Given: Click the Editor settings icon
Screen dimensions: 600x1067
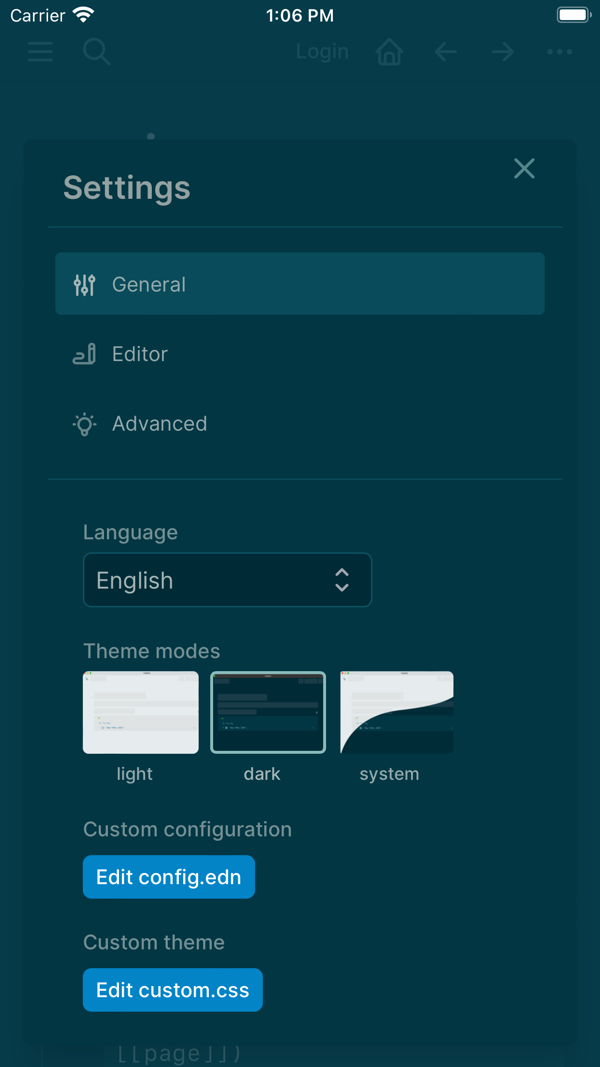Looking at the screenshot, I should coord(84,354).
